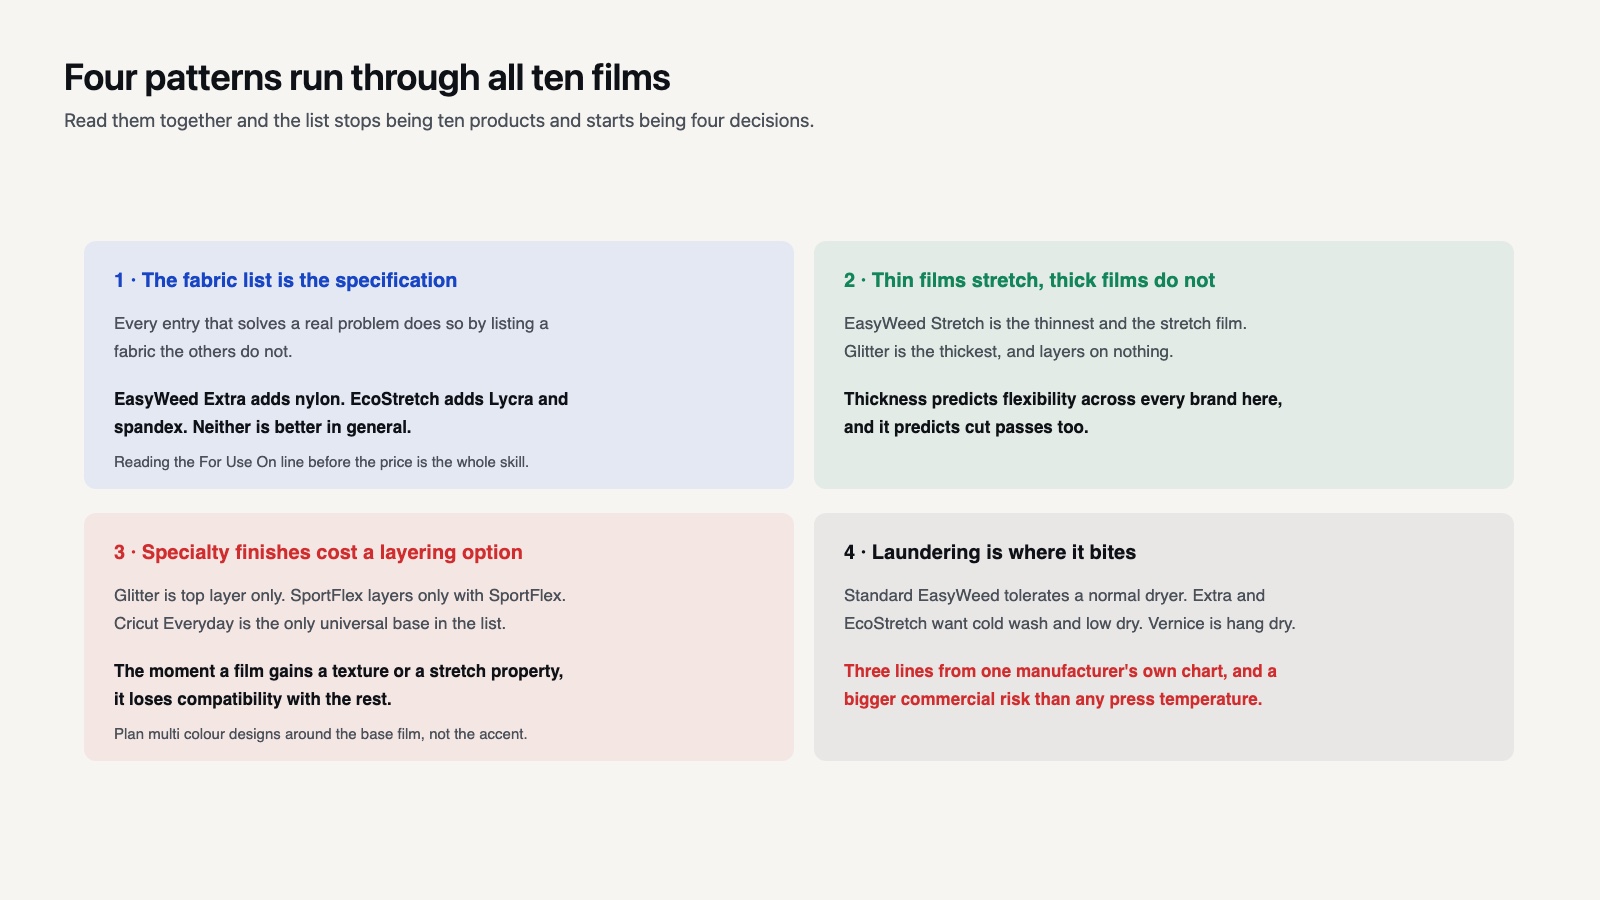
Task: Click the title 'Four patterns run through all ten films'
Action: (367, 78)
